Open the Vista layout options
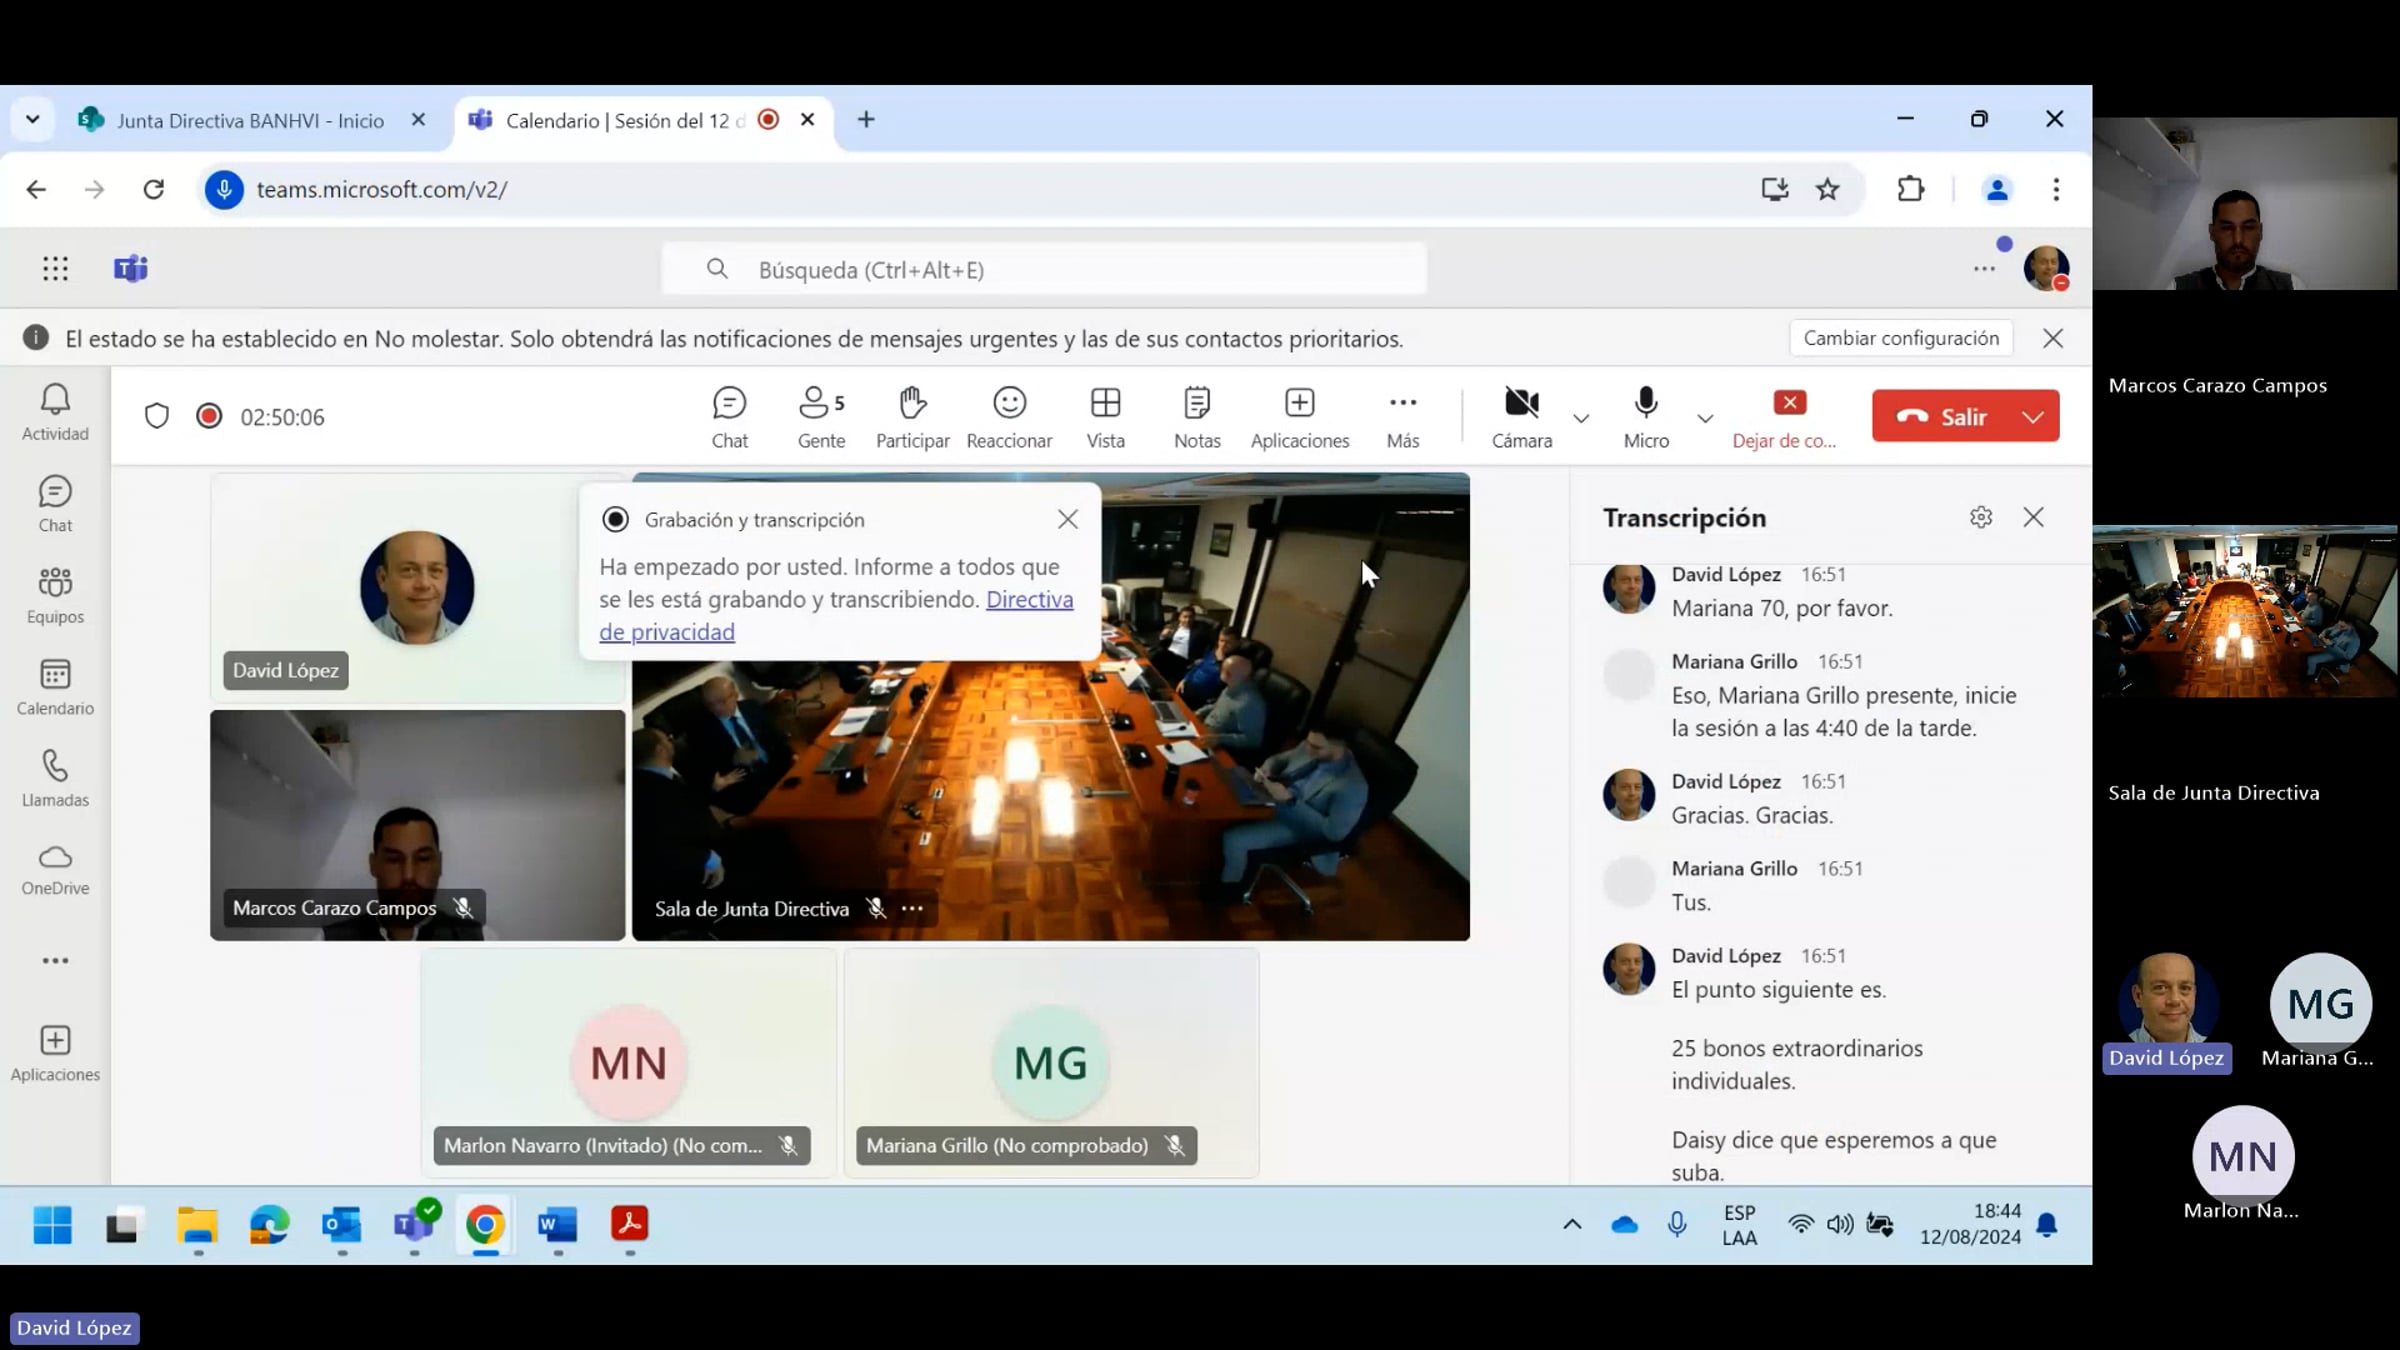The height and width of the screenshot is (1350, 2400). coord(1105,417)
